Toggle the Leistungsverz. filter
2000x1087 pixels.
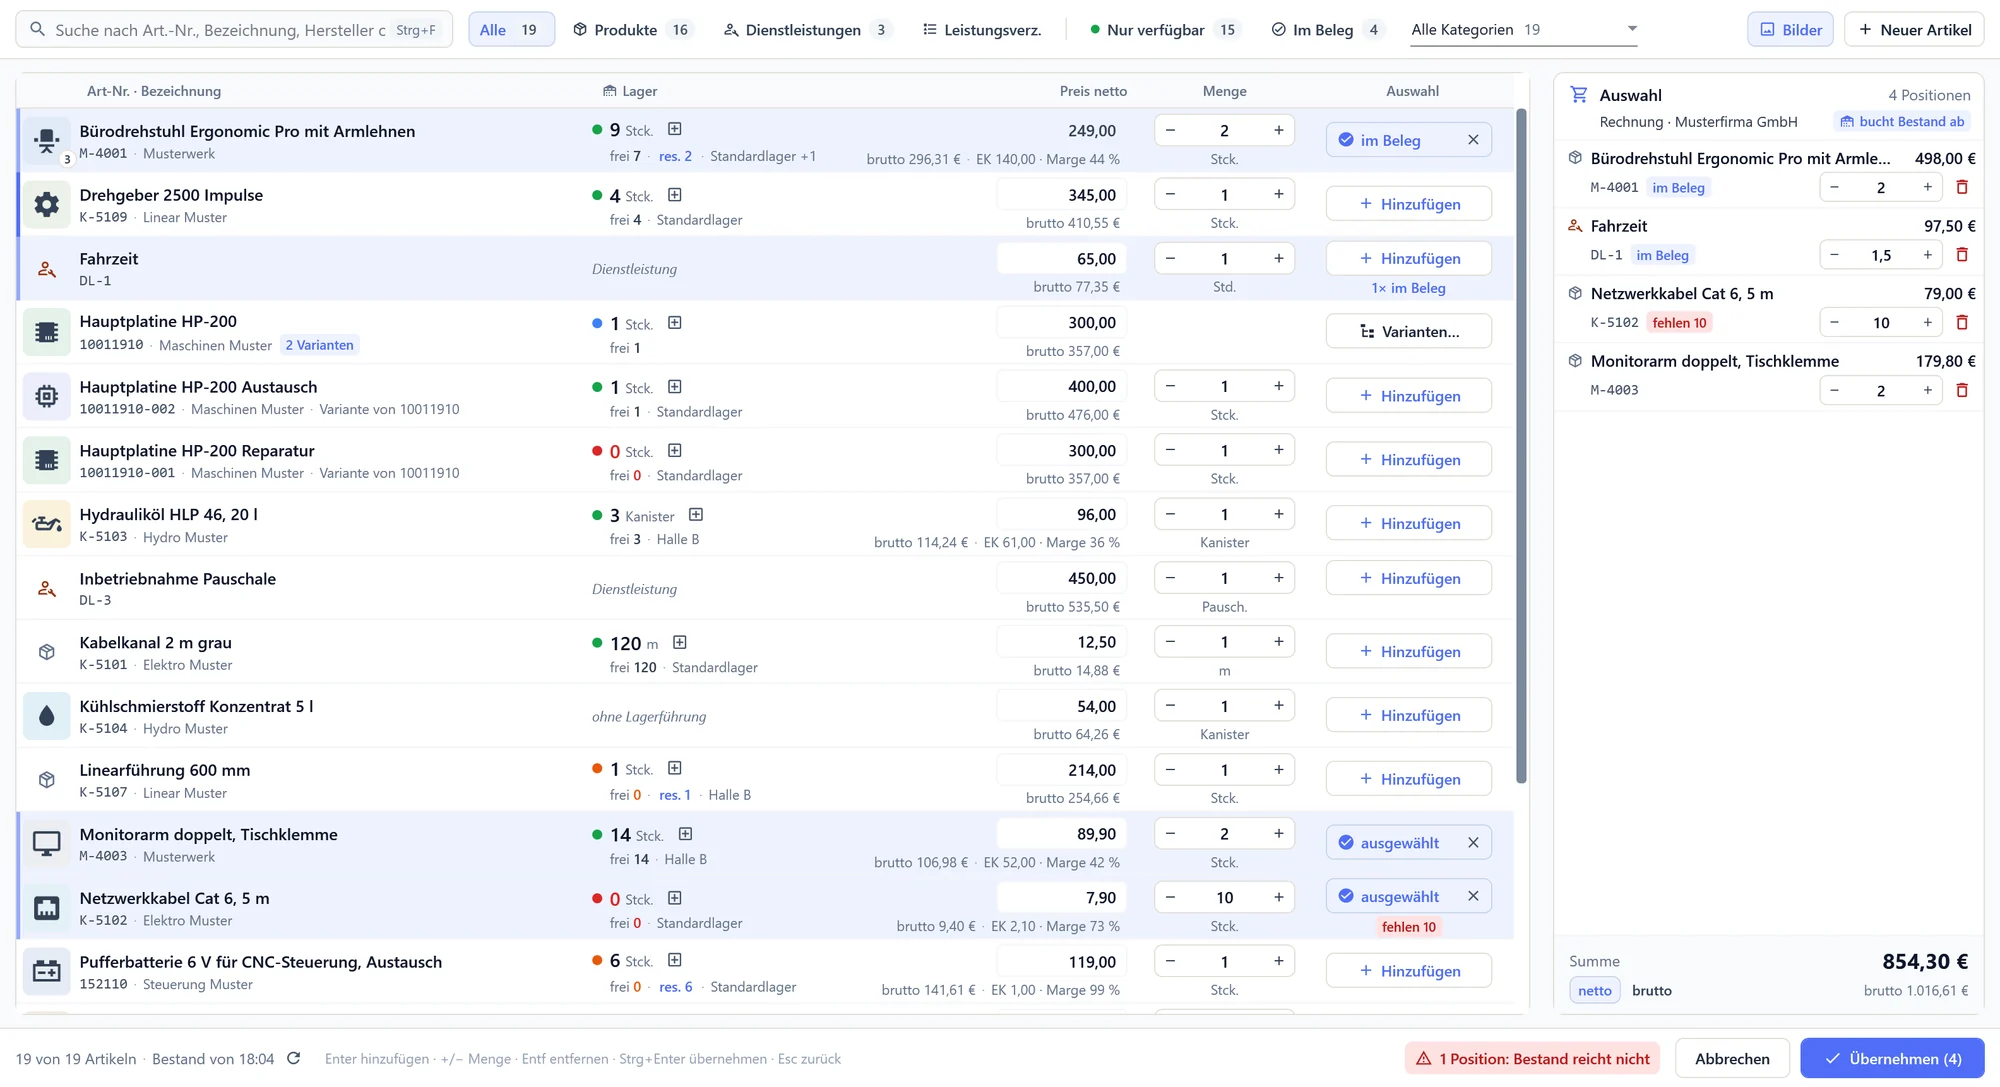(982, 30)
